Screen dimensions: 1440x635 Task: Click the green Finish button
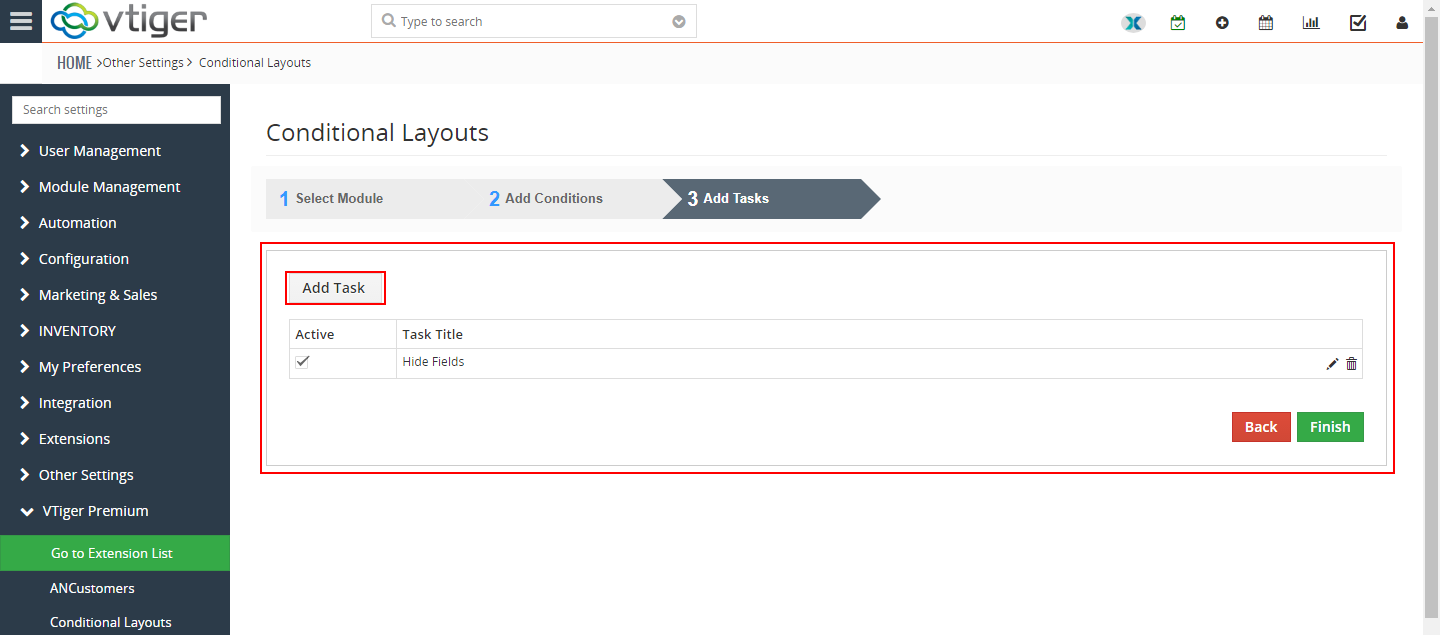click(1330, 427)
